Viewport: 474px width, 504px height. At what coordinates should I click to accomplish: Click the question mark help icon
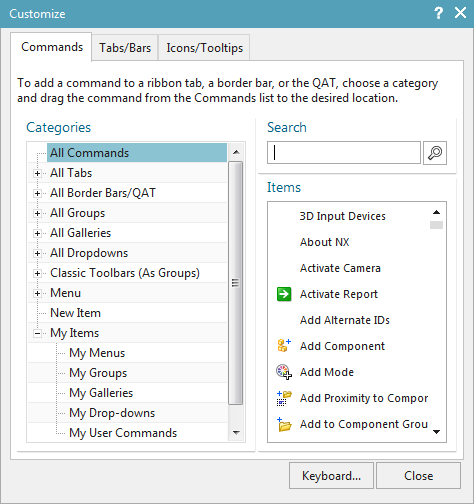pos(439,13)
